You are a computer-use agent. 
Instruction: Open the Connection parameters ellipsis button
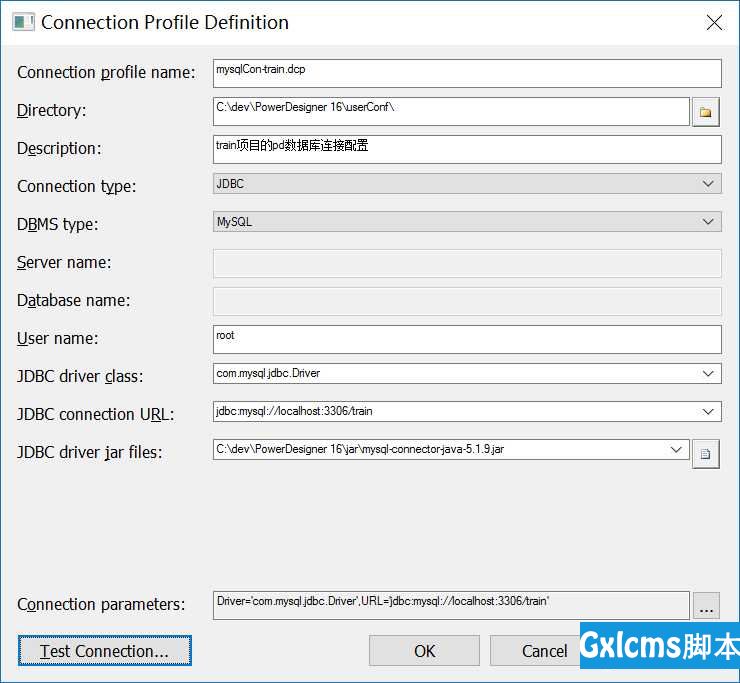706,605
